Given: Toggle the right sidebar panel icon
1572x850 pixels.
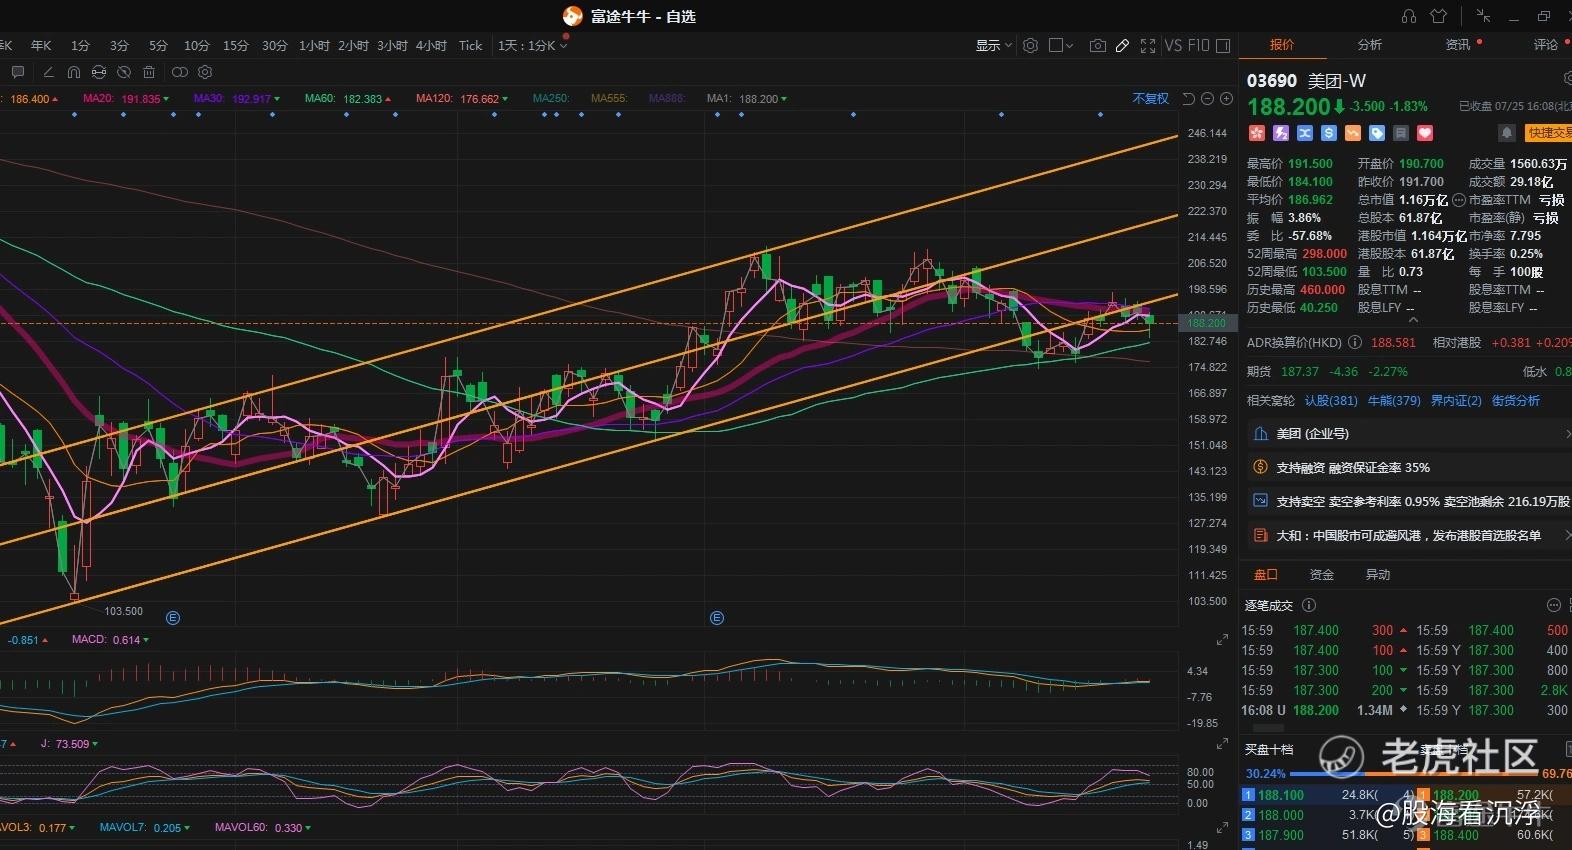Looking at the screenshot, I should pos(1223,45).
